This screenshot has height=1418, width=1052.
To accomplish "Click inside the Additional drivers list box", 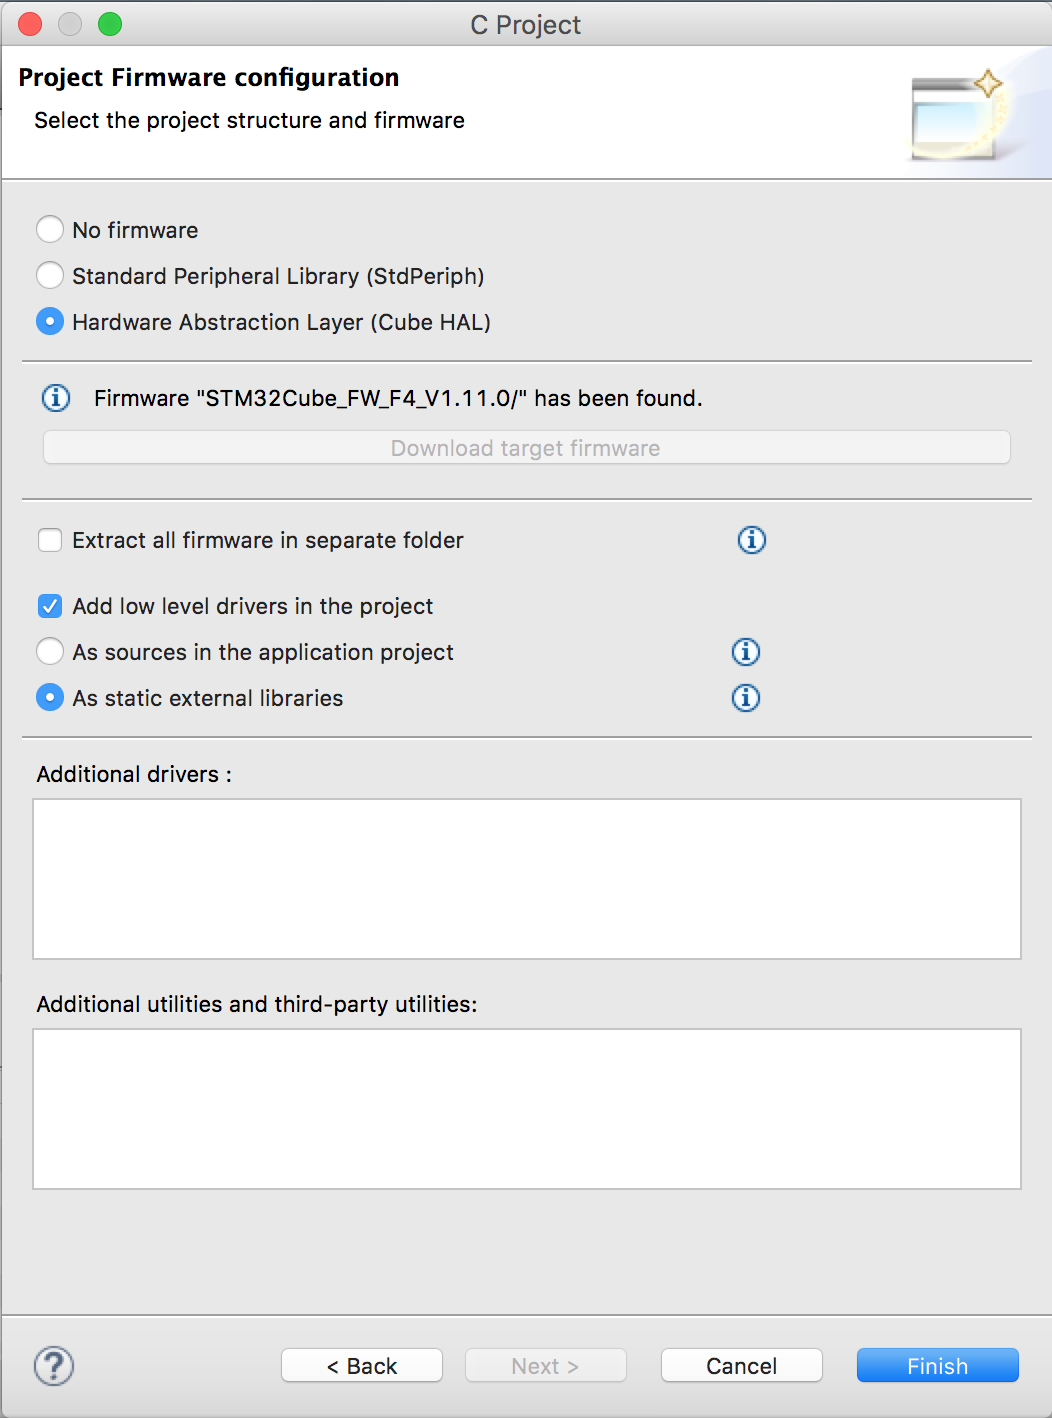I will tap(527, 879).
